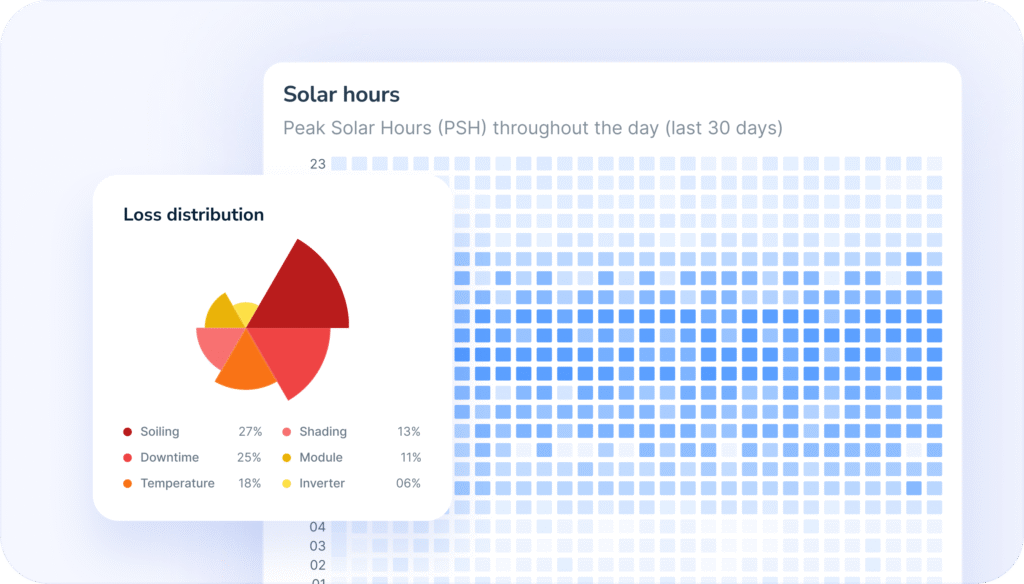The height and width of the screenshot is (584, 1024).
Task: Click the Soiling legend label
Action: (x=160, y=432)
